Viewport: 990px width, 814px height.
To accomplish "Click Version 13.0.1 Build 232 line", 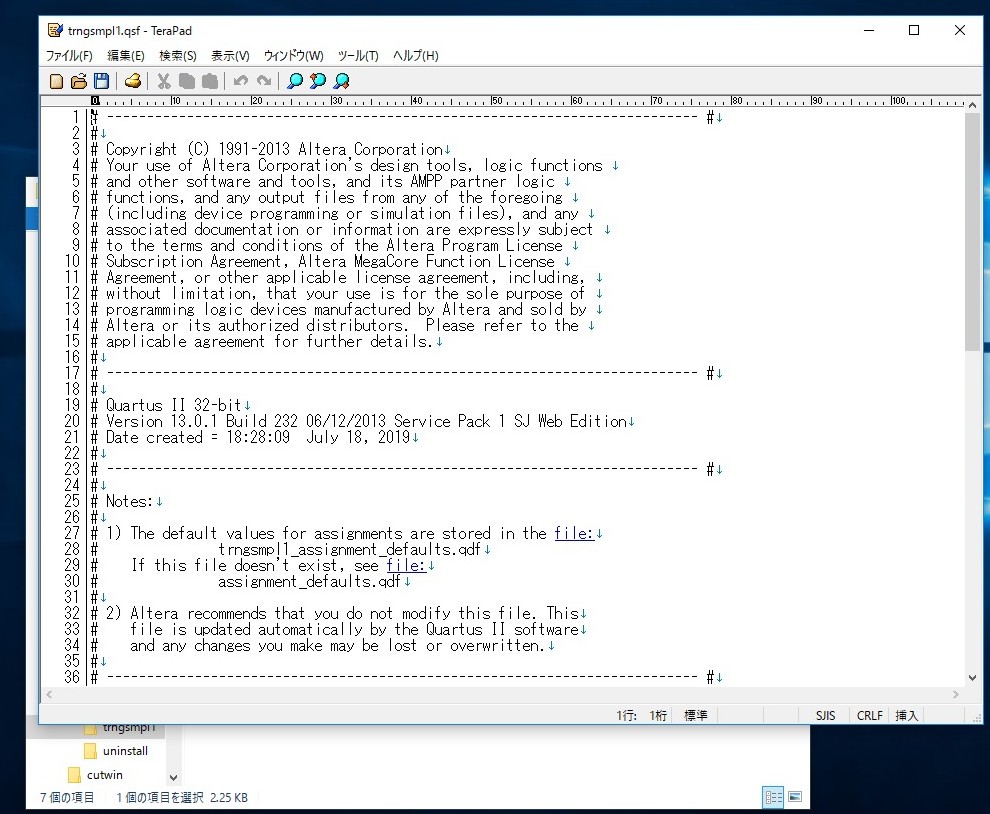I will pyautogui.click(x=366, y=421).
